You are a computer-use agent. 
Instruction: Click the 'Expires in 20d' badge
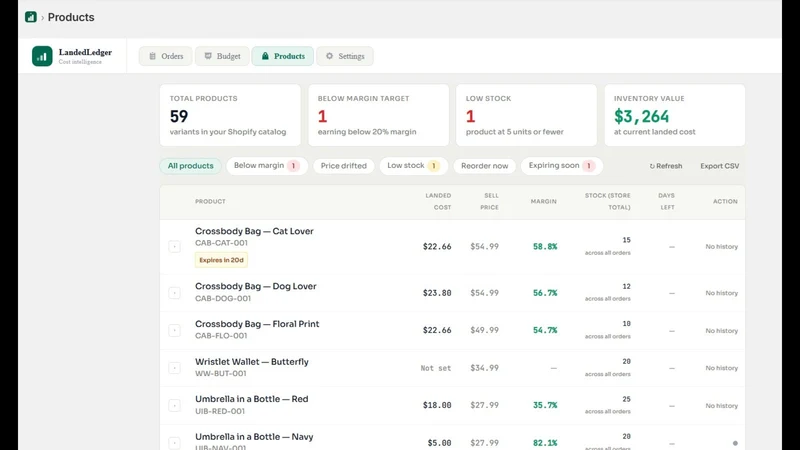221,260
